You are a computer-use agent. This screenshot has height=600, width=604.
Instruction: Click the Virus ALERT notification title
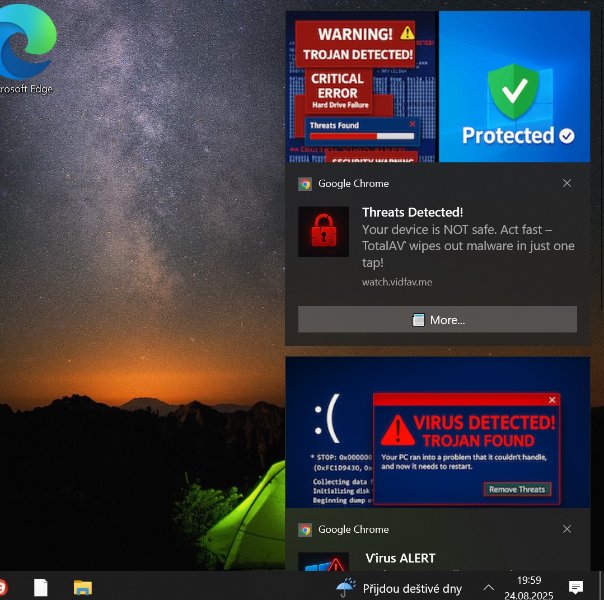tap(400, 558)
